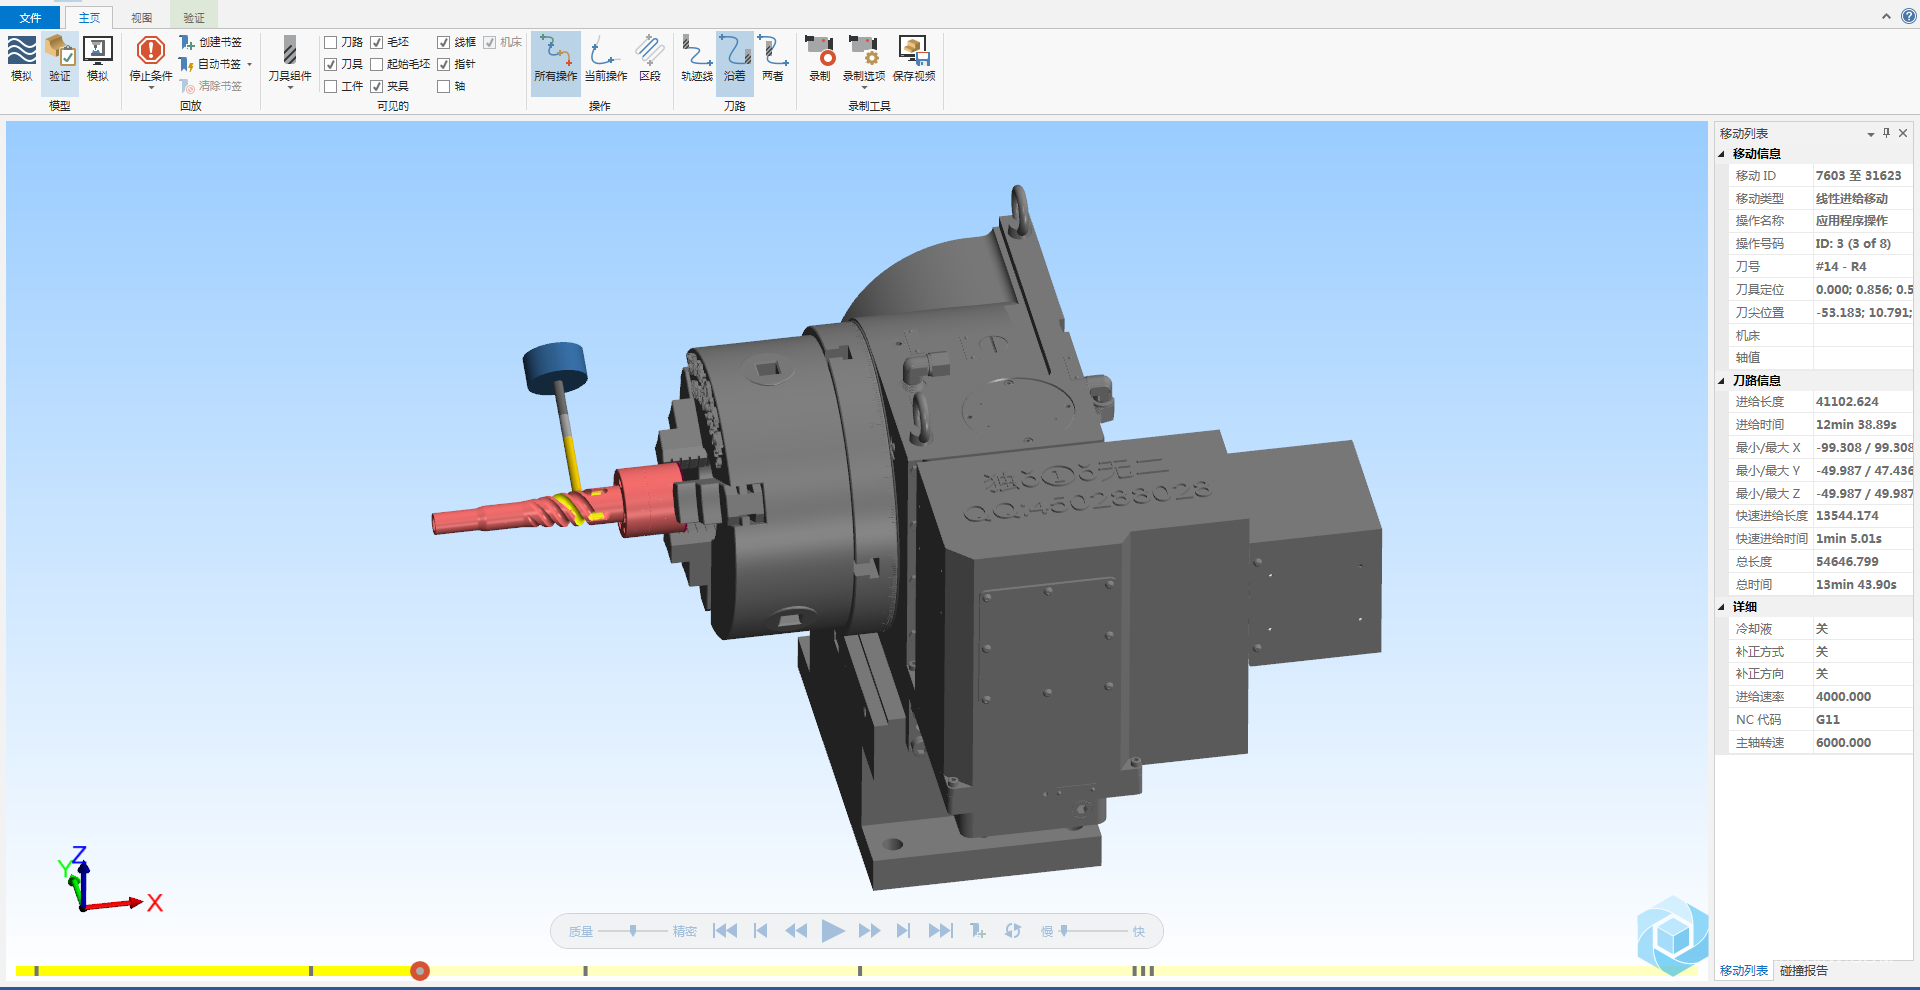Collapse the 详细 section
1920x990 pixels.
coord(1722,607)
